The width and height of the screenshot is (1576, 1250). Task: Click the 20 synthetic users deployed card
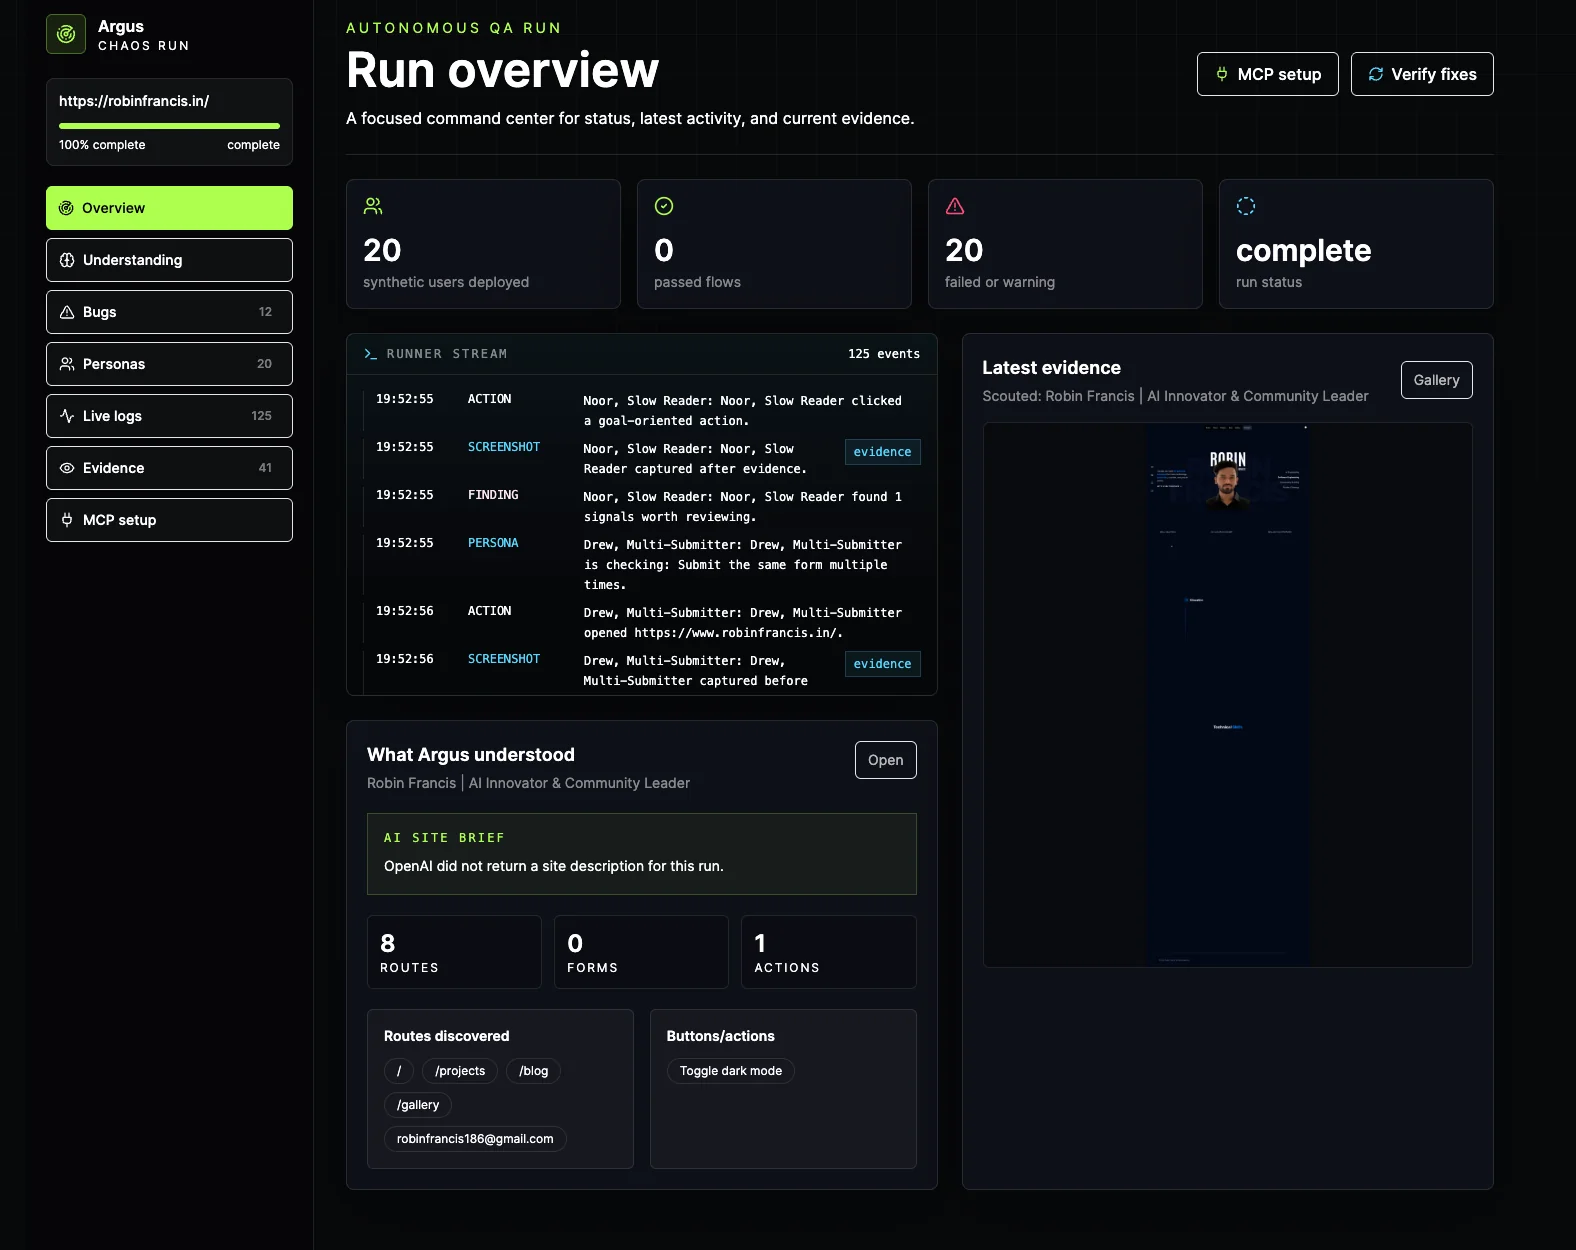click(x=483, y=244)
